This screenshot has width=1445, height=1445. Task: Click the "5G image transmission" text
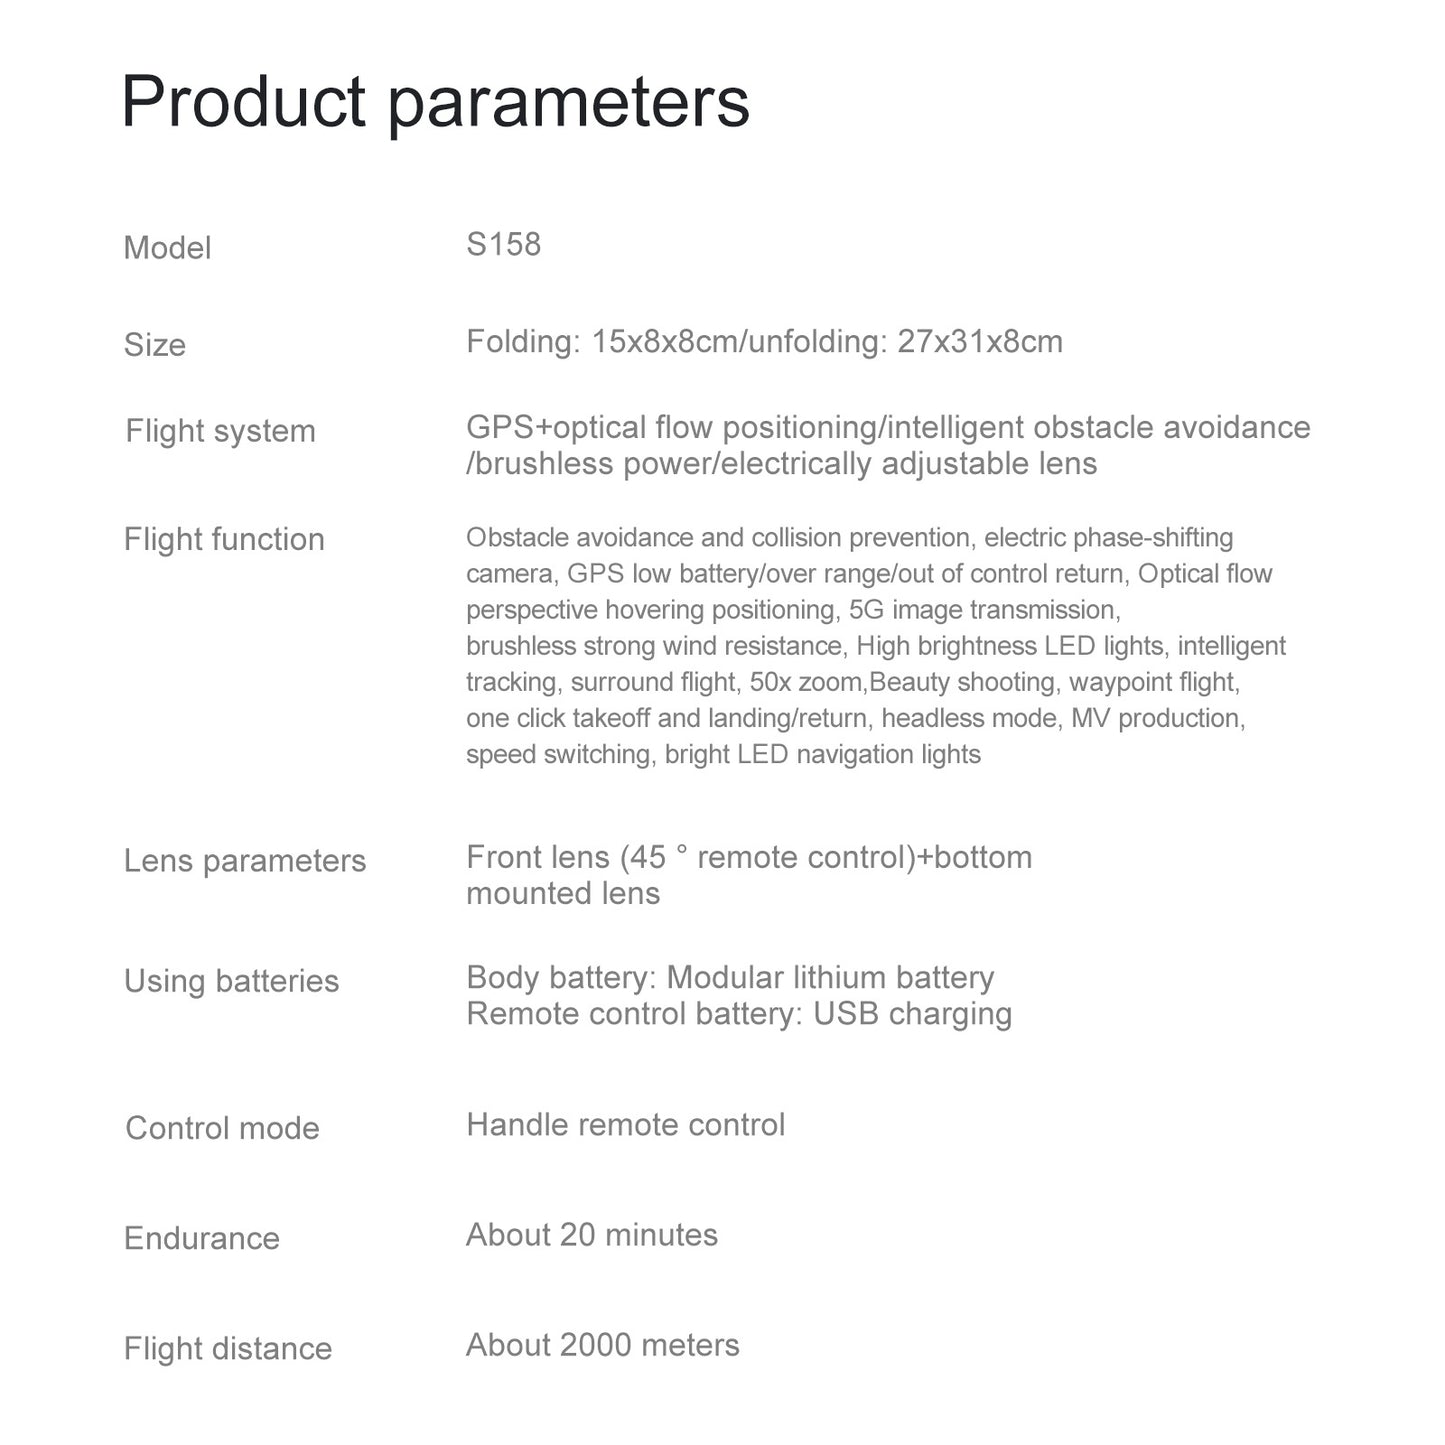(984, 610)
